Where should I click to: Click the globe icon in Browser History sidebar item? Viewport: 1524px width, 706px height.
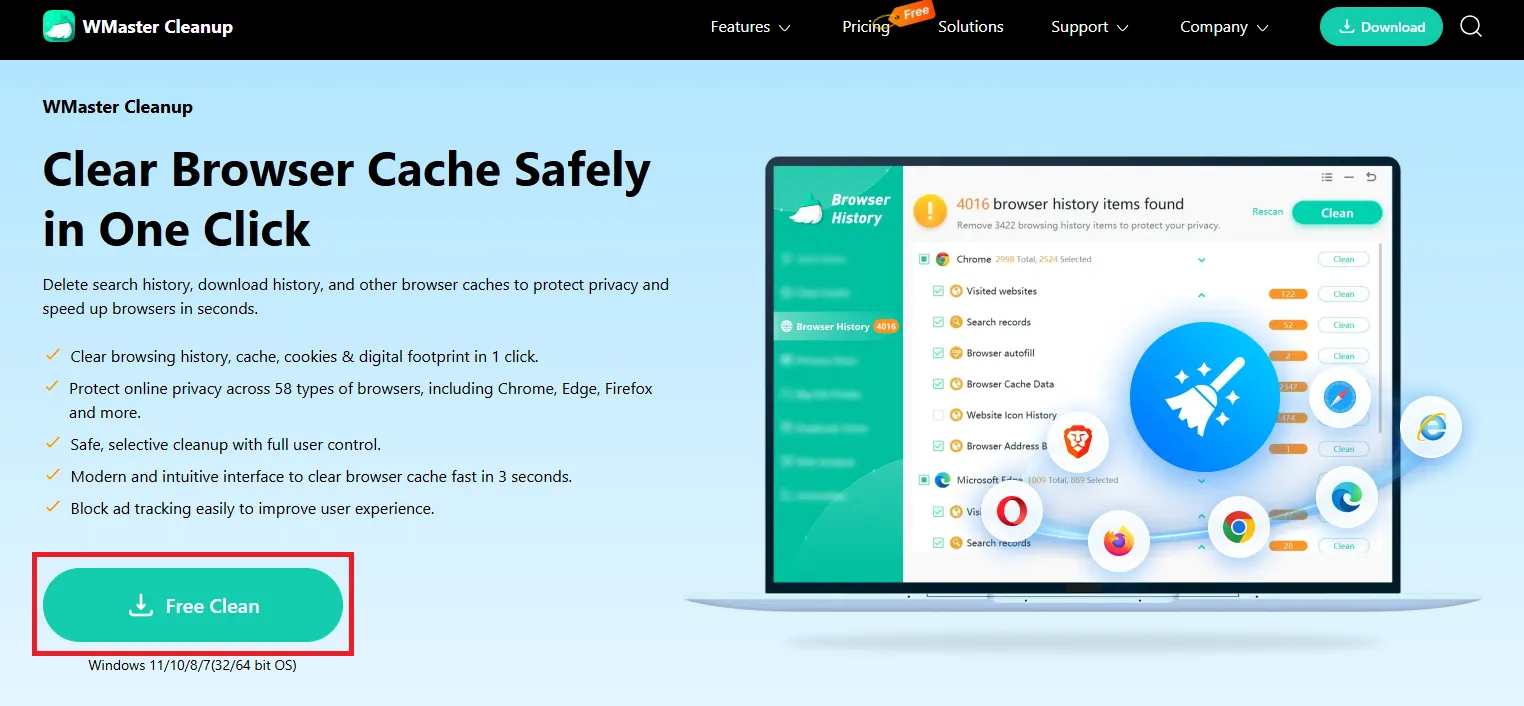pos(787,326)
